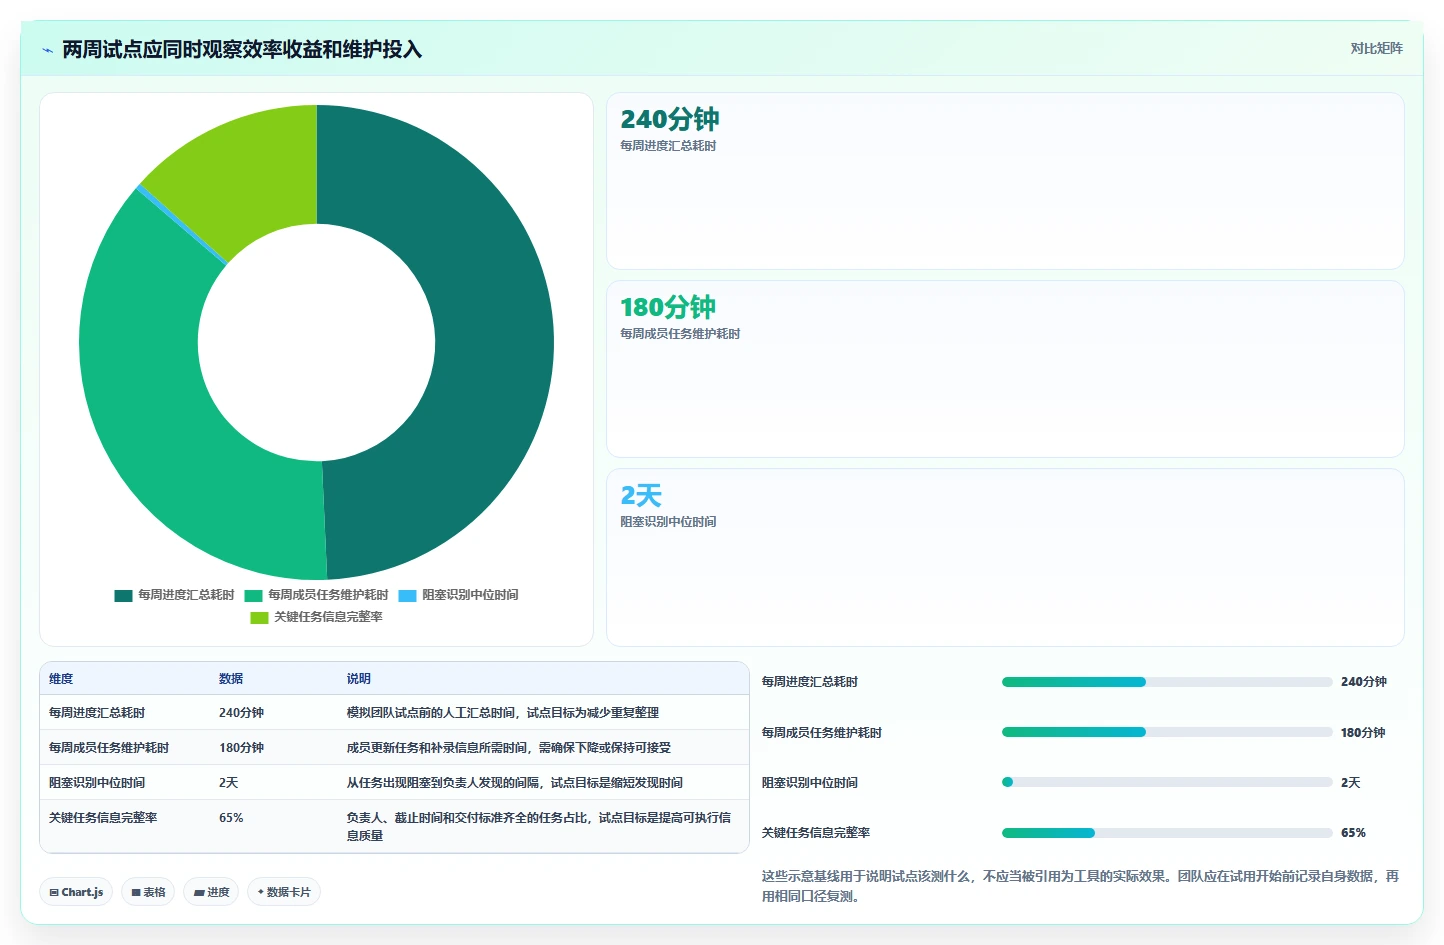1444x945 pixels.
Task: Select table cell 关键任务信息完整率
Action: click(x=103, y=818)
